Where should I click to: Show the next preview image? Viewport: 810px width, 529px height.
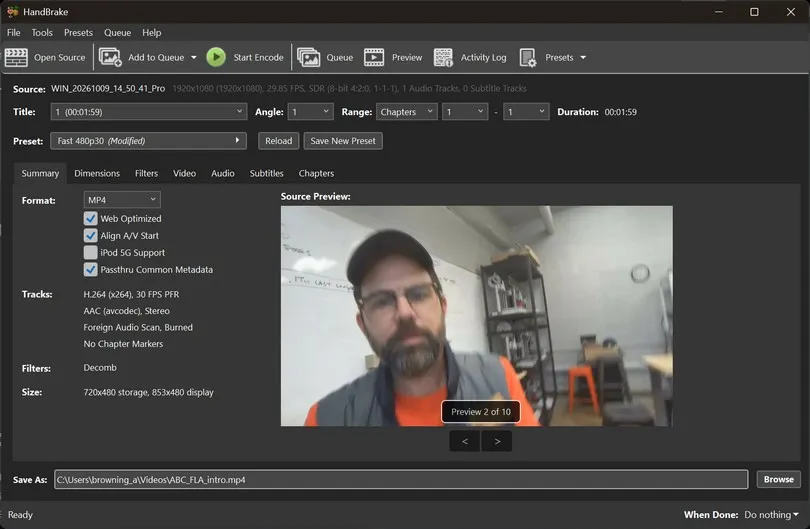497,441
